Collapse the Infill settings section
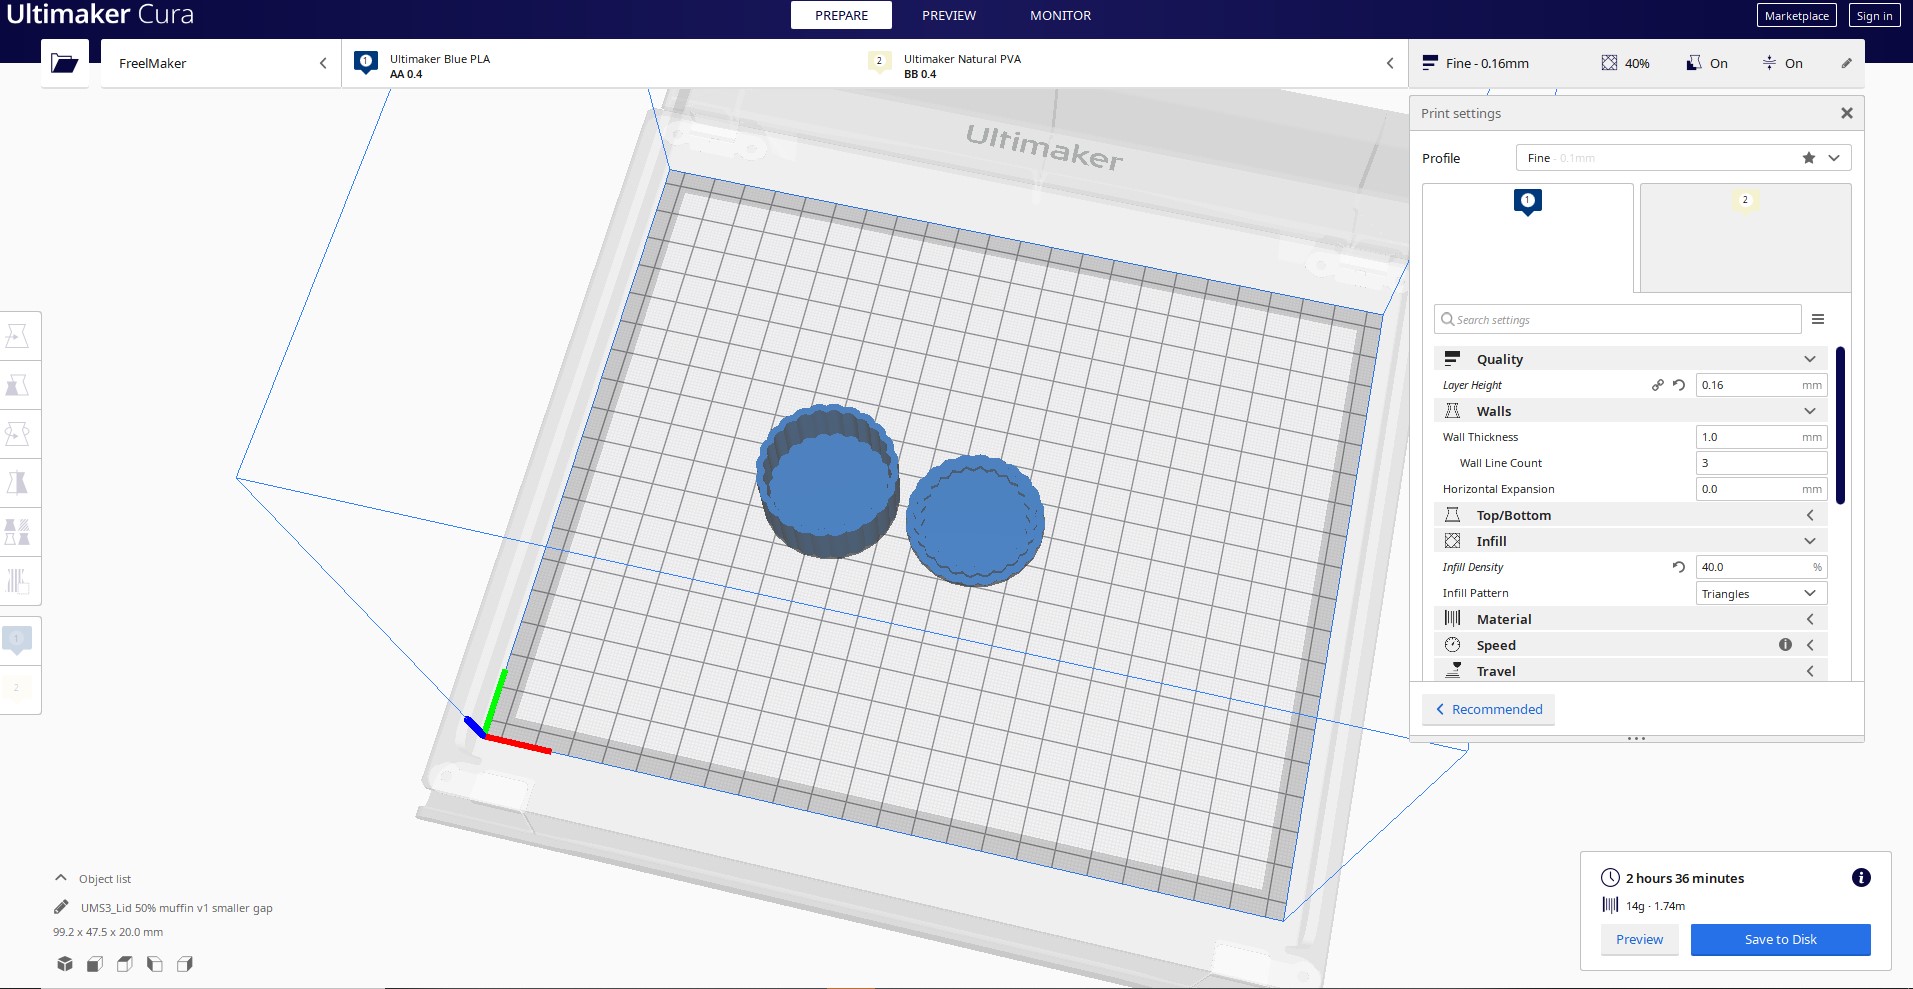This screenshot has width=1913, height=989. click(1630, 541)
